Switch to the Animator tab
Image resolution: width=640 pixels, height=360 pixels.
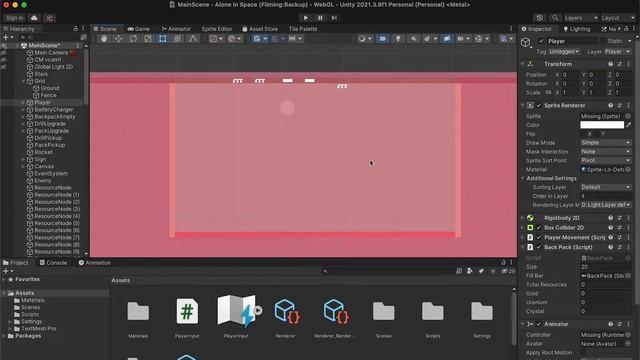coord(176,29)
